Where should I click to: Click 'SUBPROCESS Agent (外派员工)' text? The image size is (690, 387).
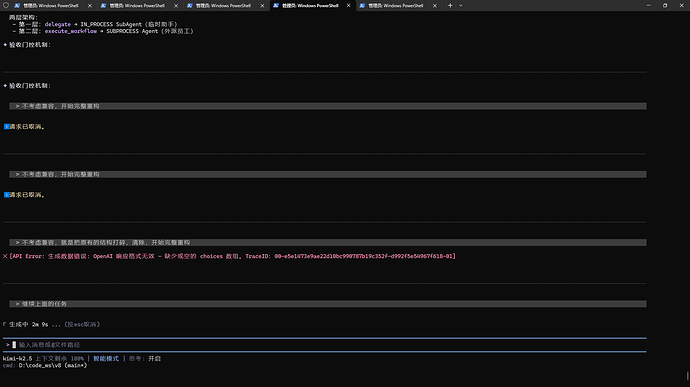[150, 31]
